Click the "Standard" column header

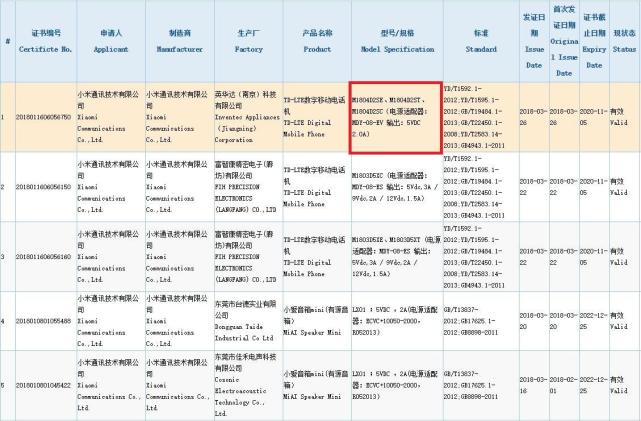481,41
